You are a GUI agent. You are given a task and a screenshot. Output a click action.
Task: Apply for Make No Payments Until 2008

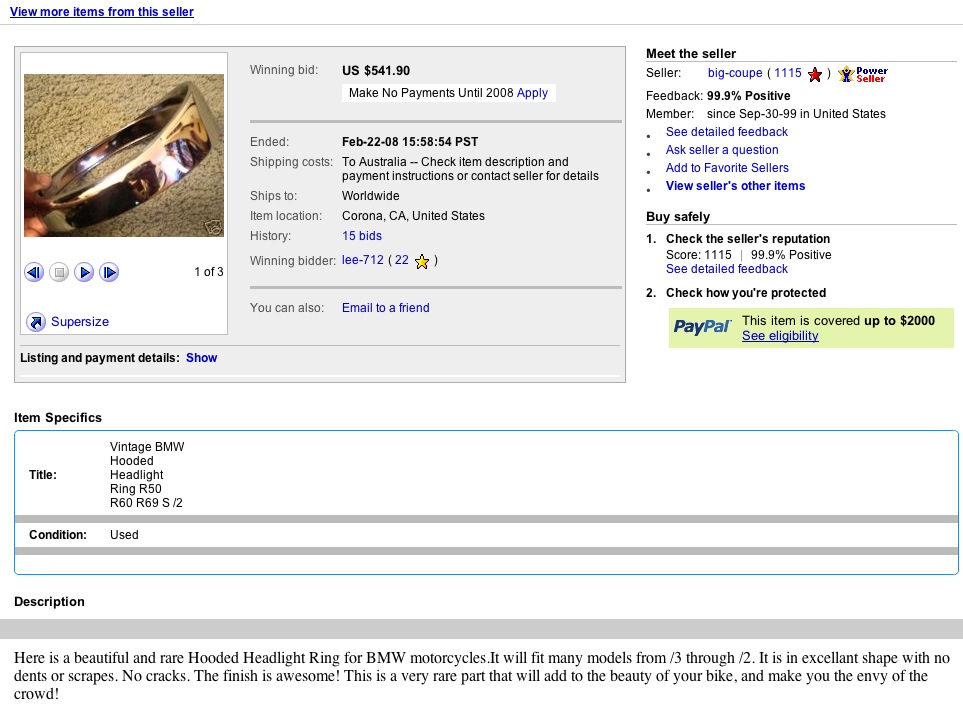point(532,93)
